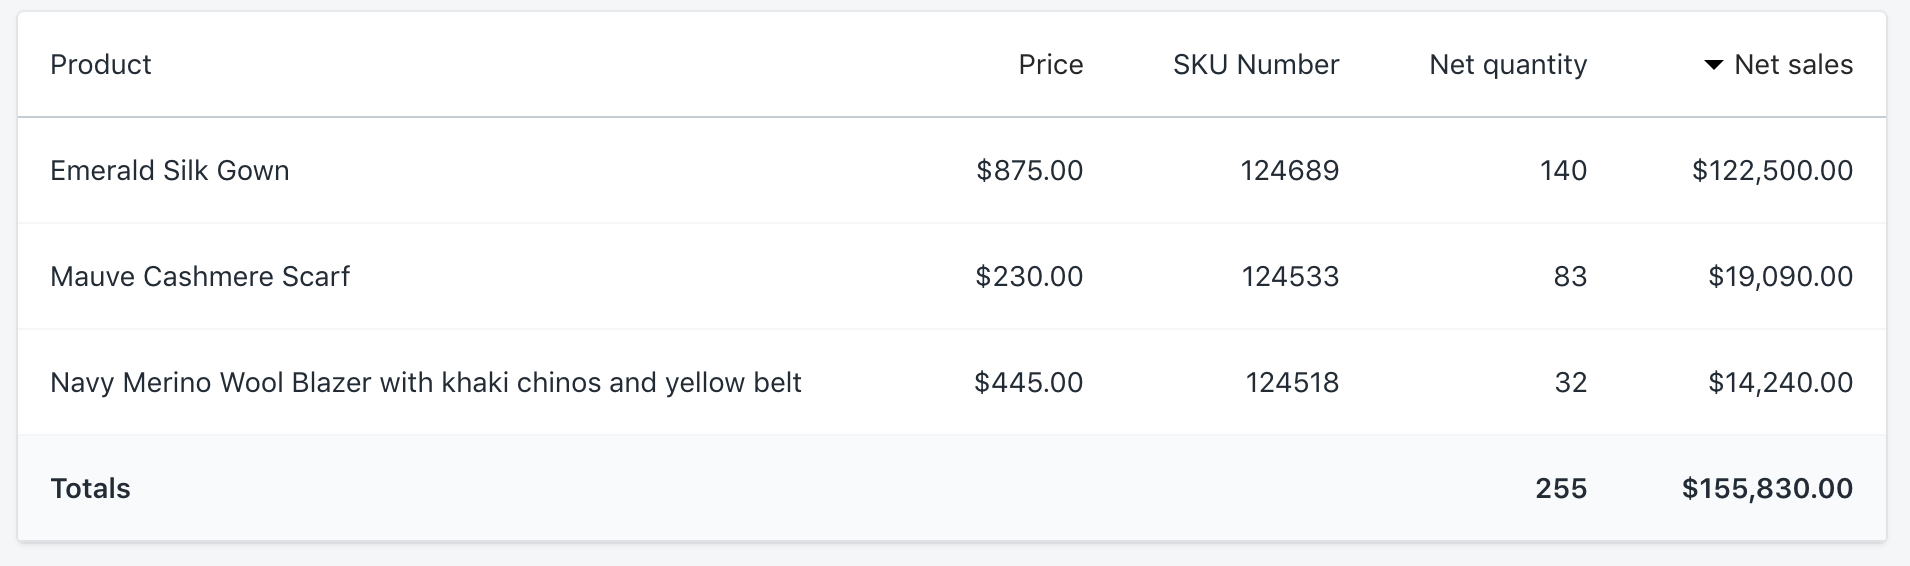Click the $122,500.00 net sales value

[1772, 171]
